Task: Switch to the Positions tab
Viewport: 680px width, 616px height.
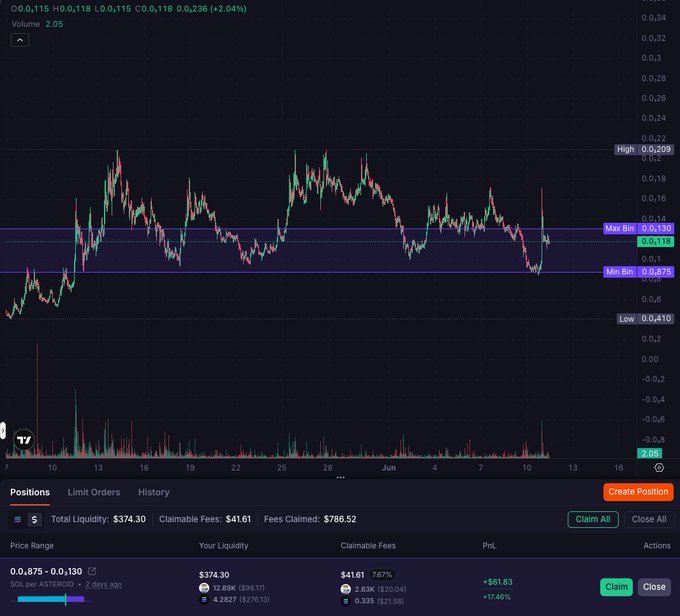Action: click(30, 492)
